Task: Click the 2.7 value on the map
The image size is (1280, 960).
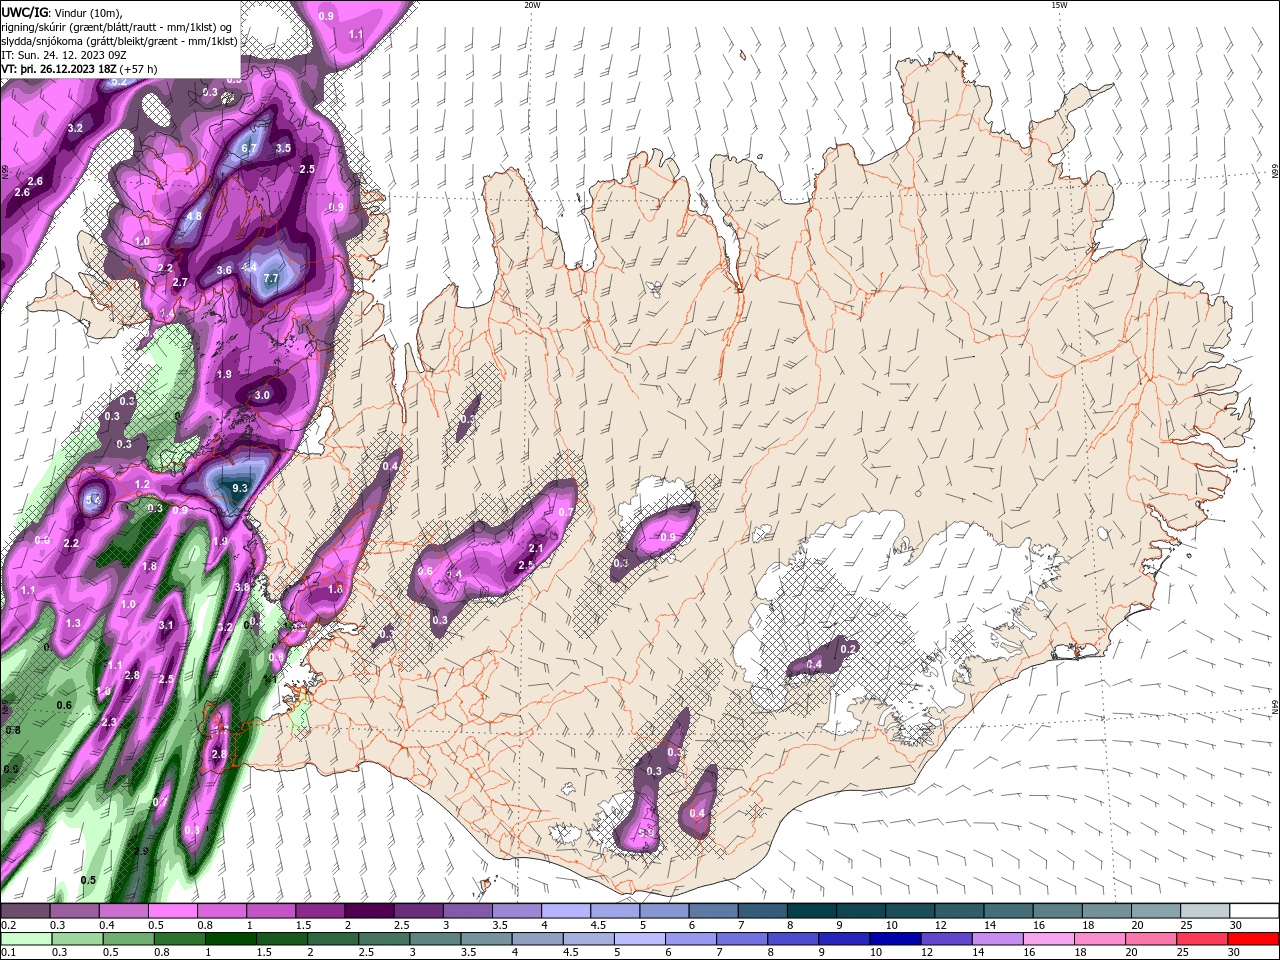Action: (180, 283)
